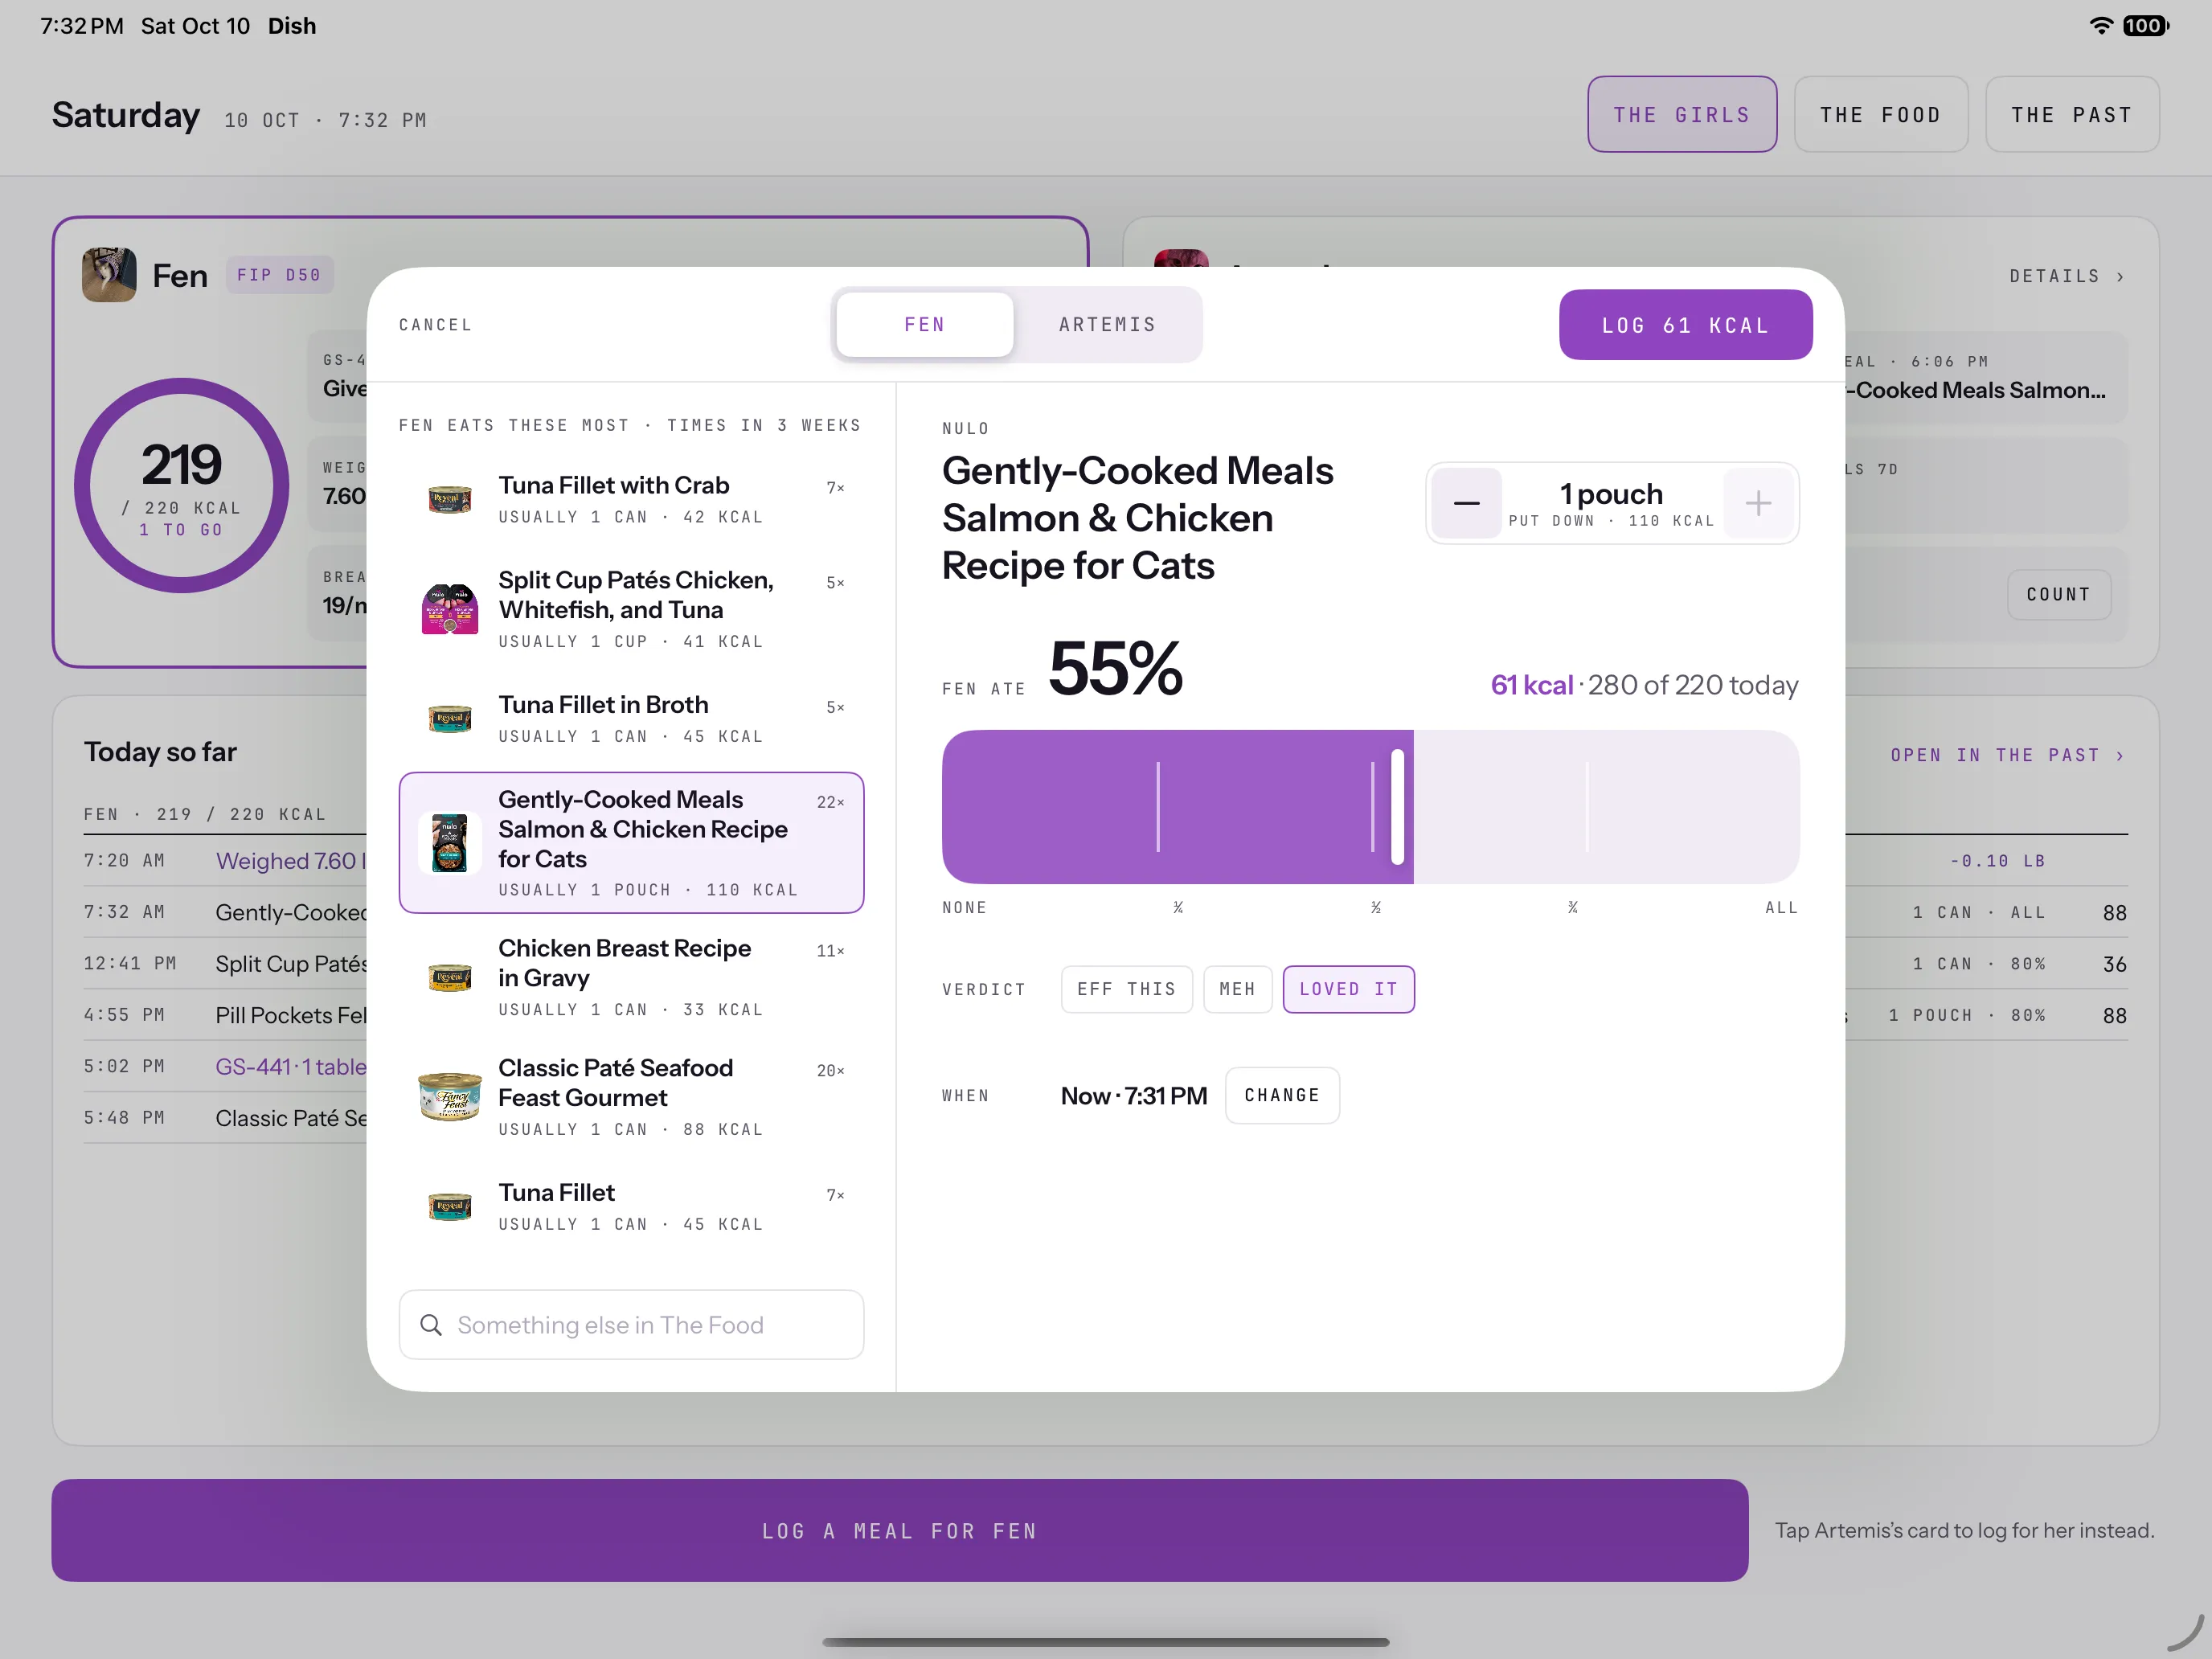Set verdict to MEH
The width and height of the screenshot is (2212, 1659).
pos(1237,989)
